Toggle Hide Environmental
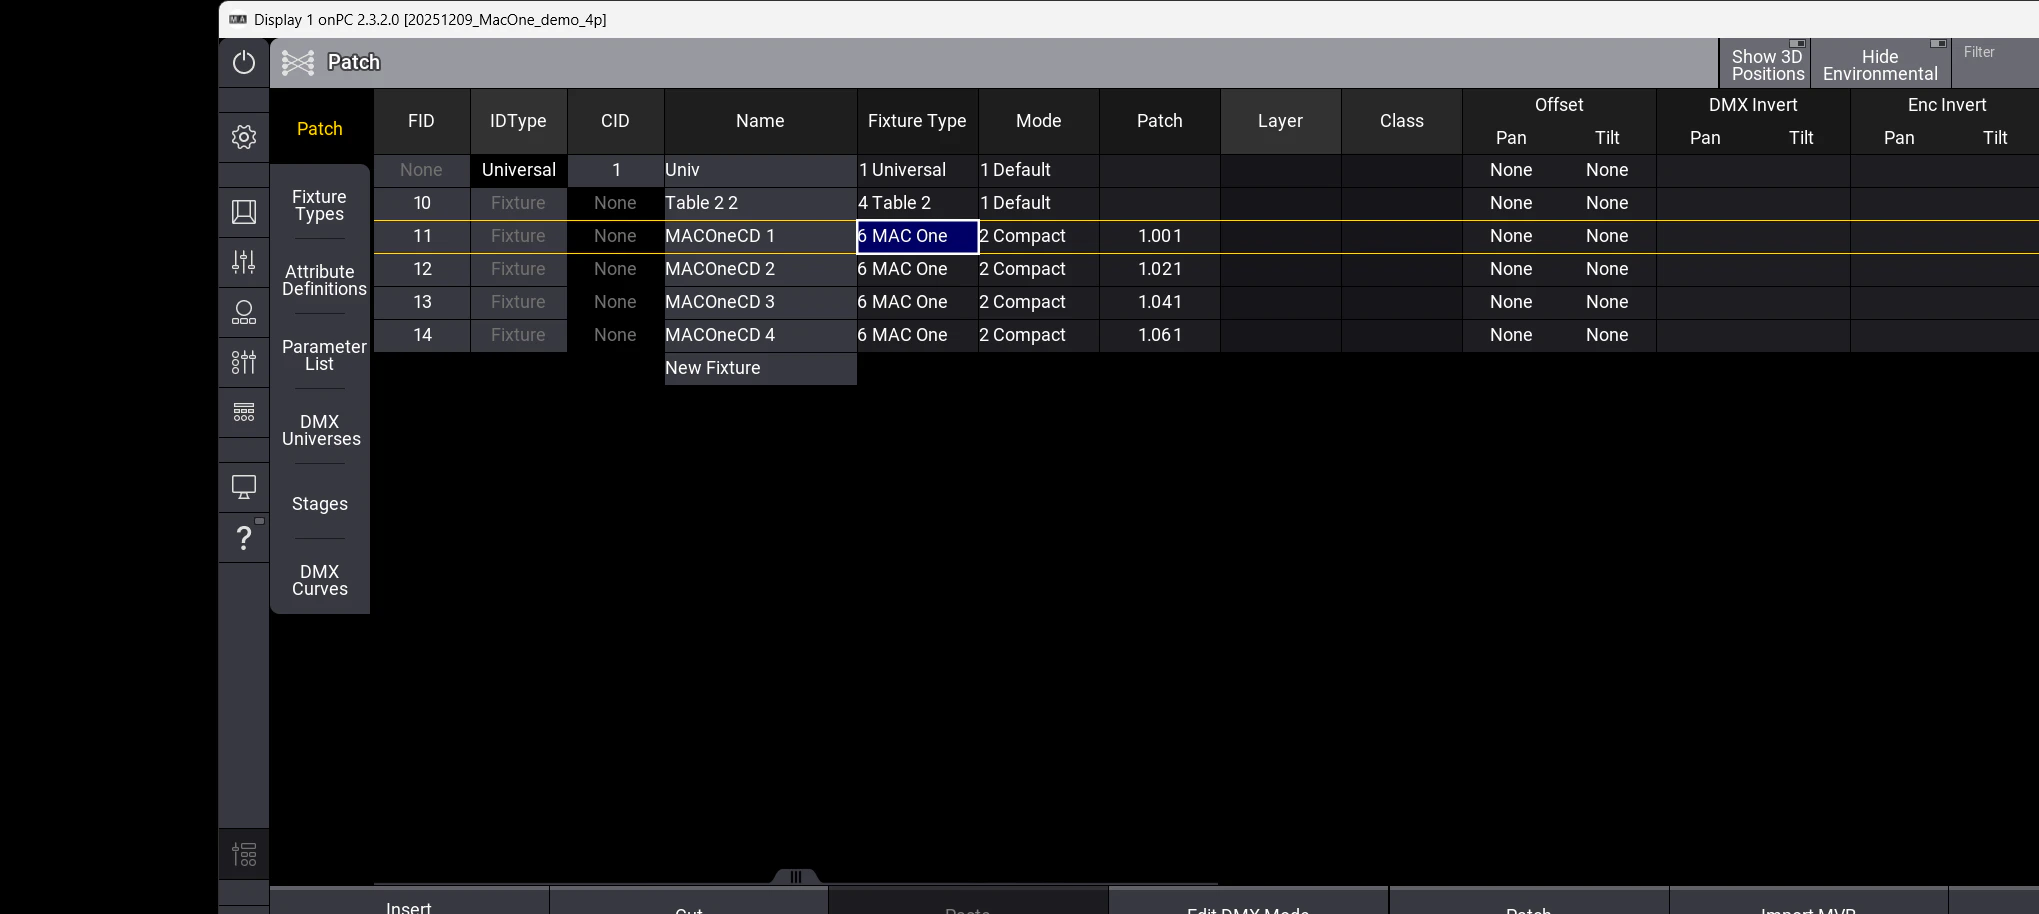The height and width of the screenshot is (914, 2039). 1880,65
